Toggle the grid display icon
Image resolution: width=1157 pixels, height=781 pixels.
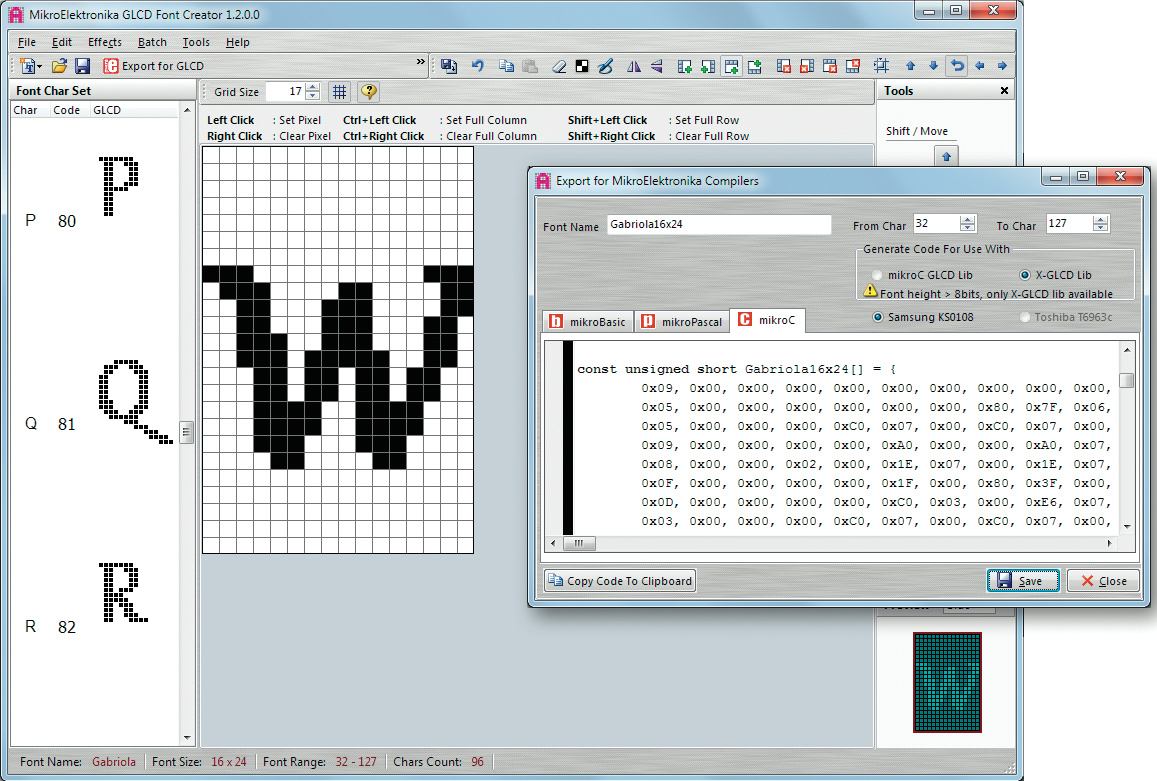(x=340, y=91)
